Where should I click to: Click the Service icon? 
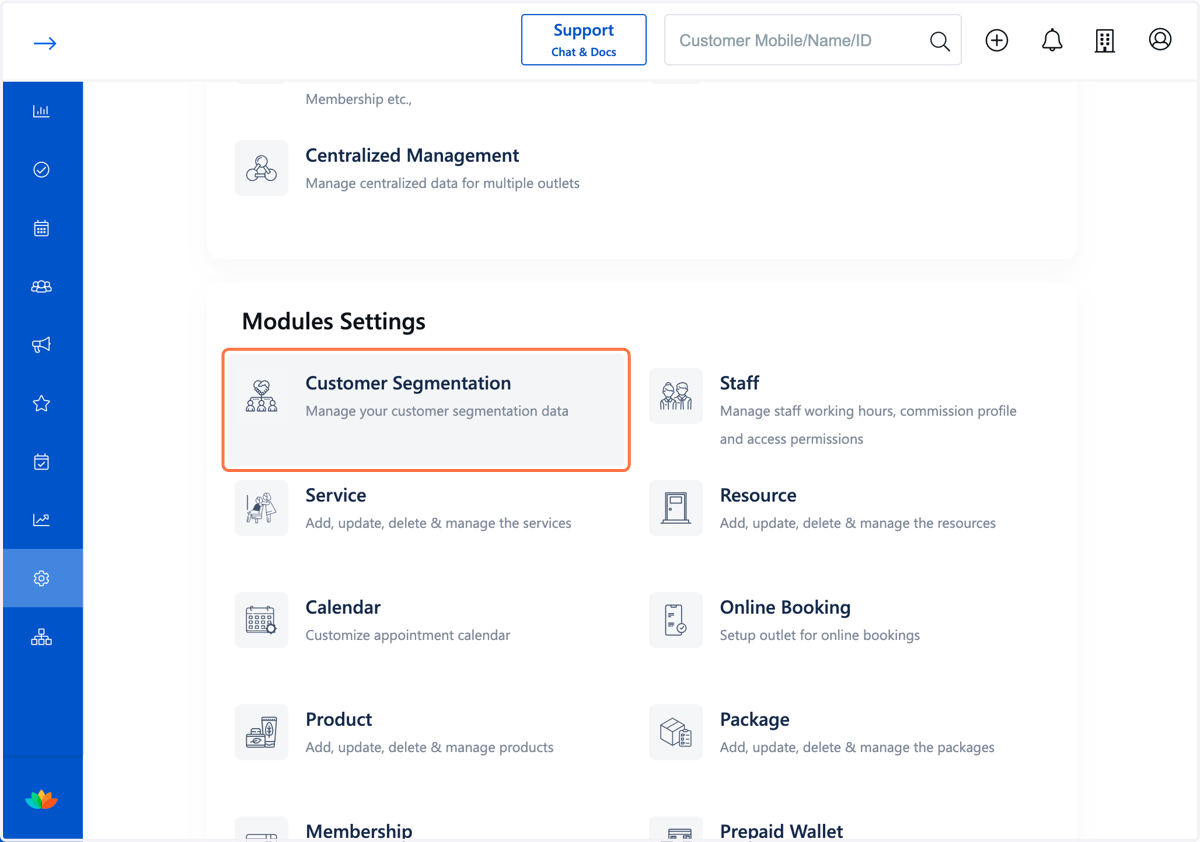(x=261, y=508)
